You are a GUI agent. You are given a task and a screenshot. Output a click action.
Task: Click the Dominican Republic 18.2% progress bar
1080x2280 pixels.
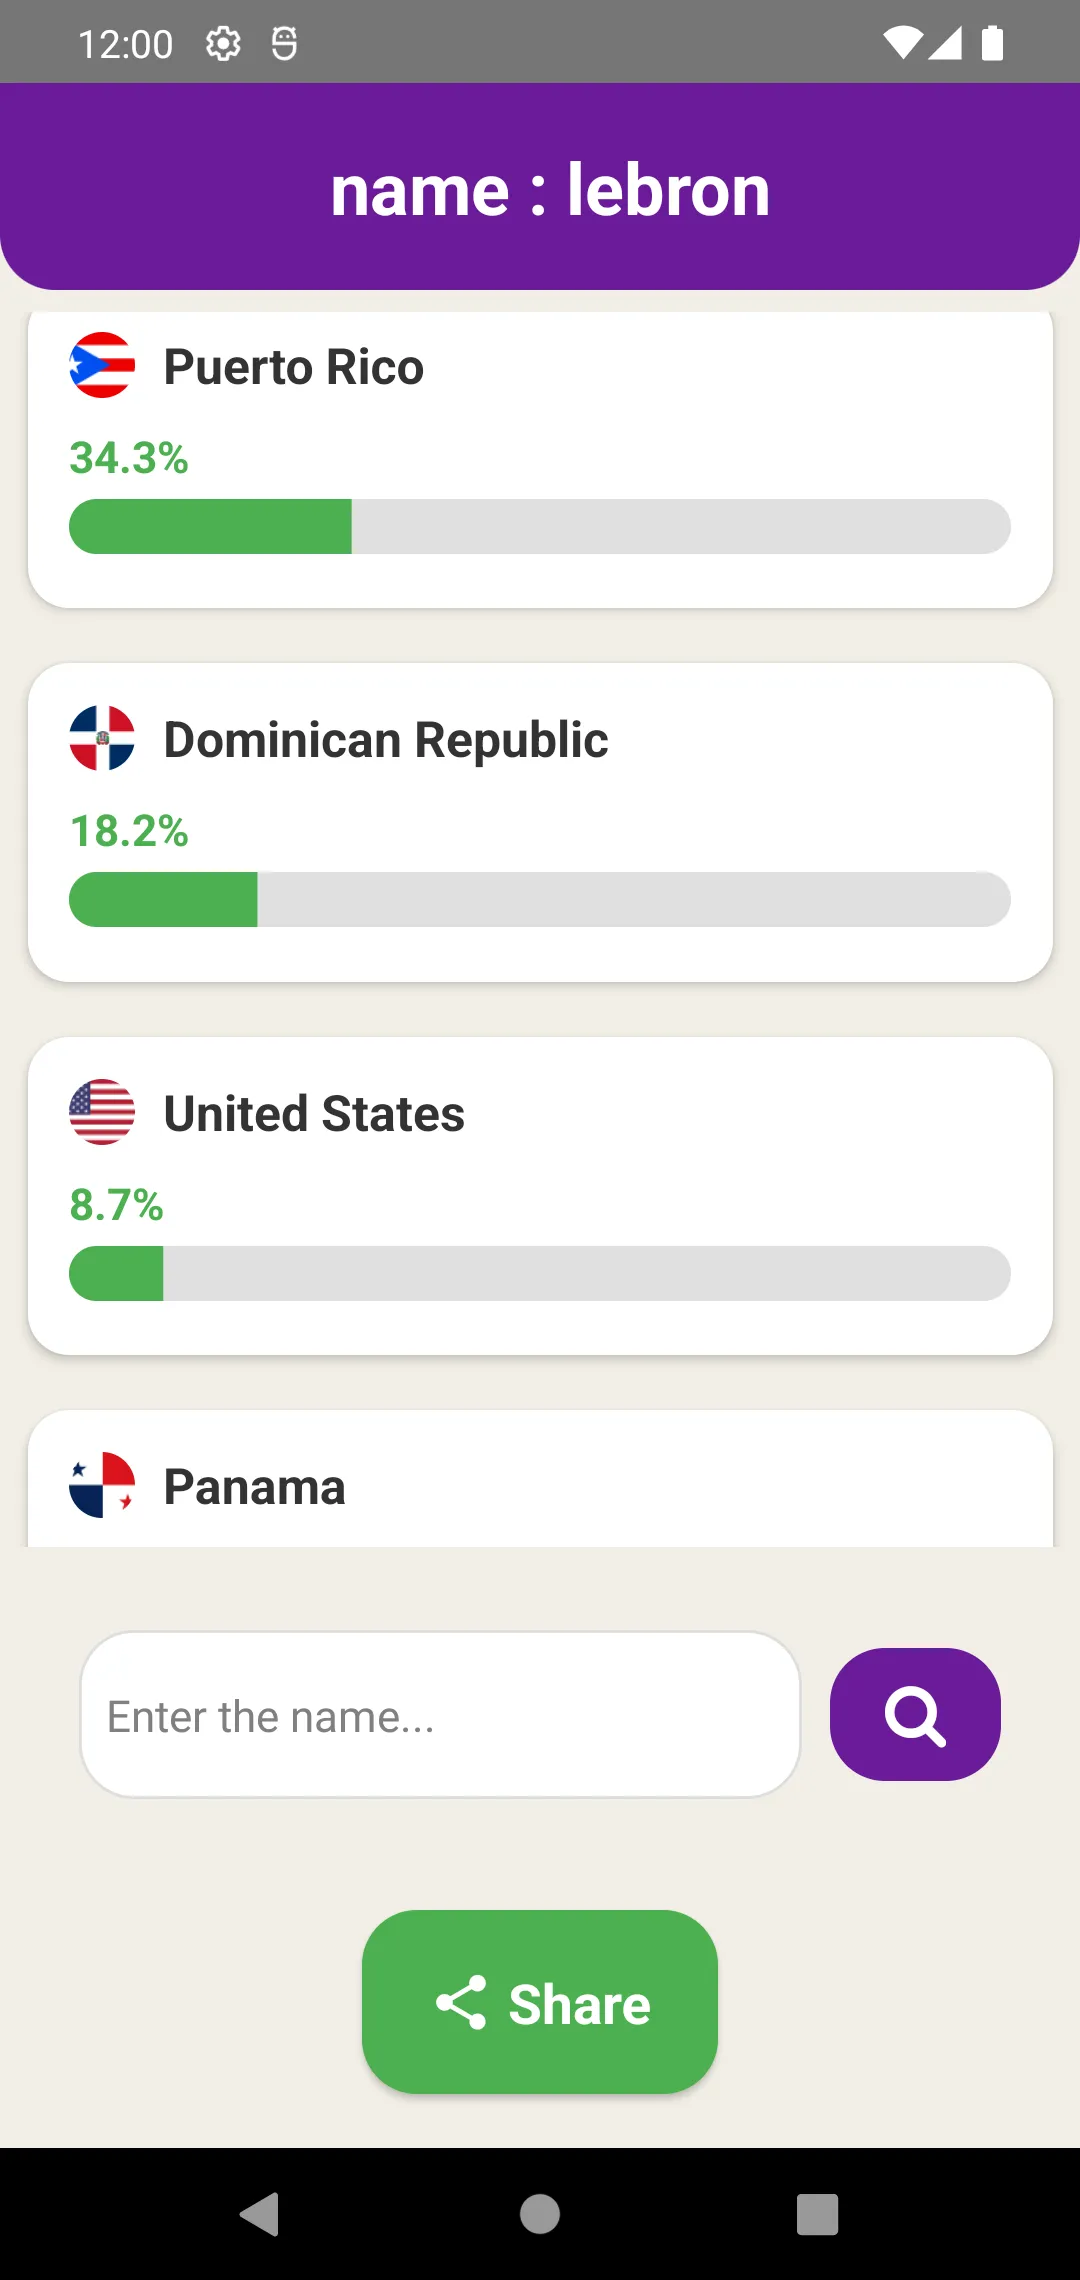540,899
